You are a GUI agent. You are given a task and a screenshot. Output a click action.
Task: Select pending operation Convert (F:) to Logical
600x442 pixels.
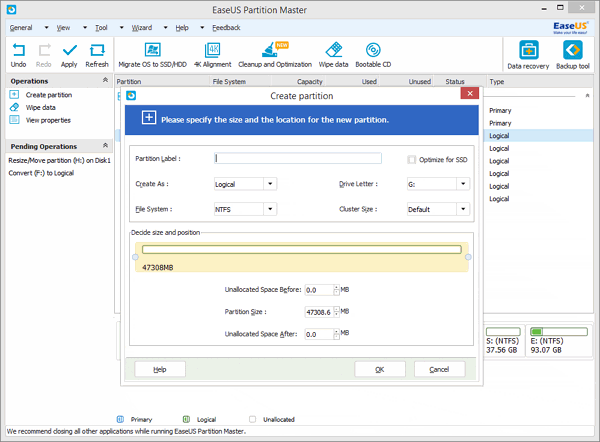41,173
